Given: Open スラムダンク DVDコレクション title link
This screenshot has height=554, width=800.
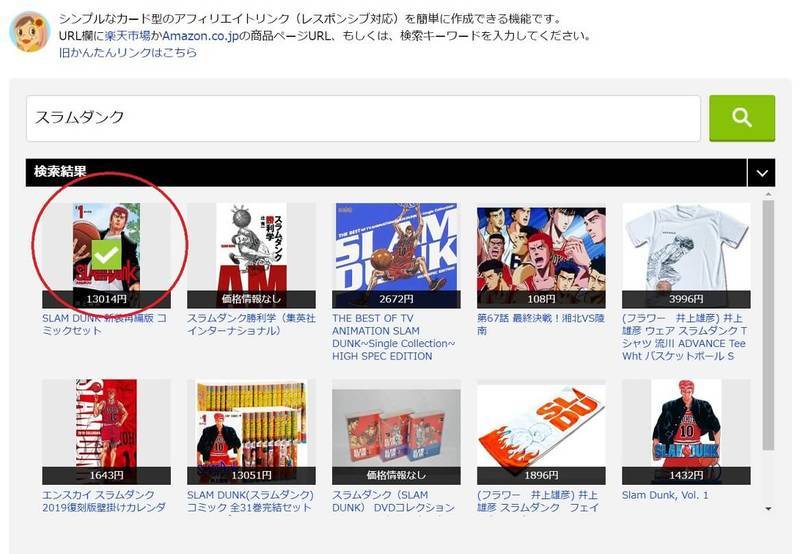Looking at the screenshot, I should [393, 501].
